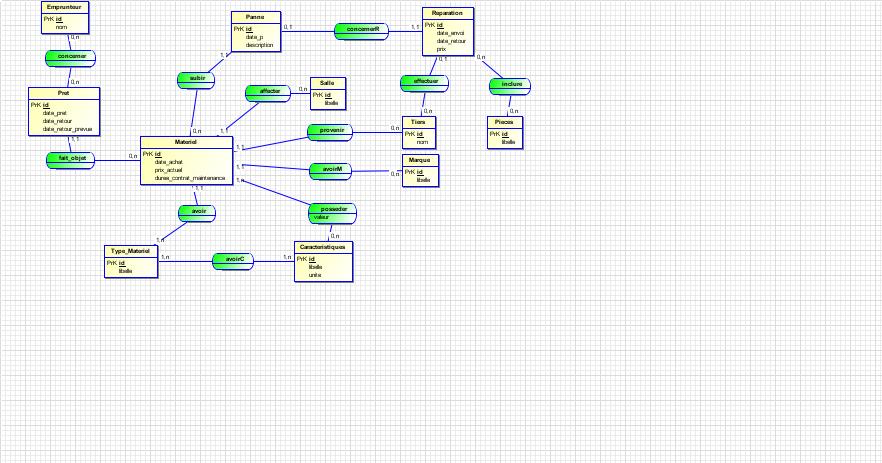Click the fait_objet association oval
Screen dimensions: 882x463
click(x=72, y=158)
